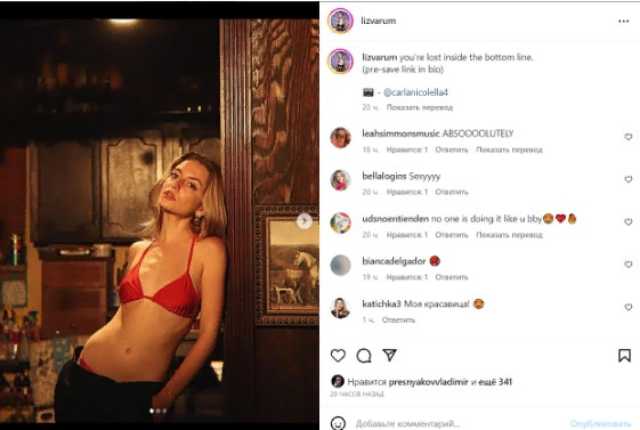Viewport: 640px width, 430px height.
Task: Open lizvarum profile picture in post header
Action: coord(340,20)
